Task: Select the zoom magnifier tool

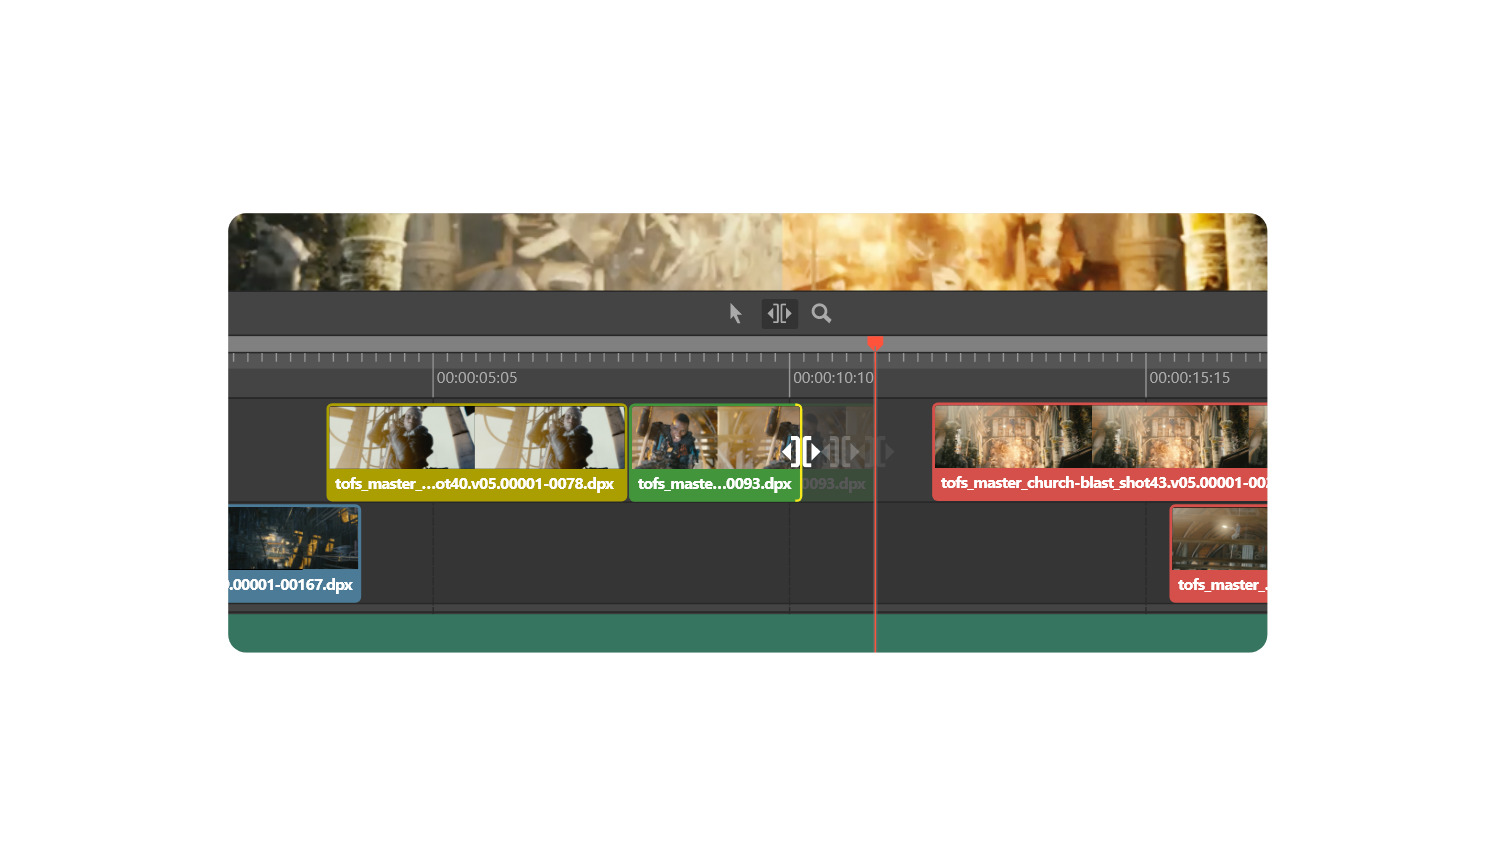Action: point(821,314)
